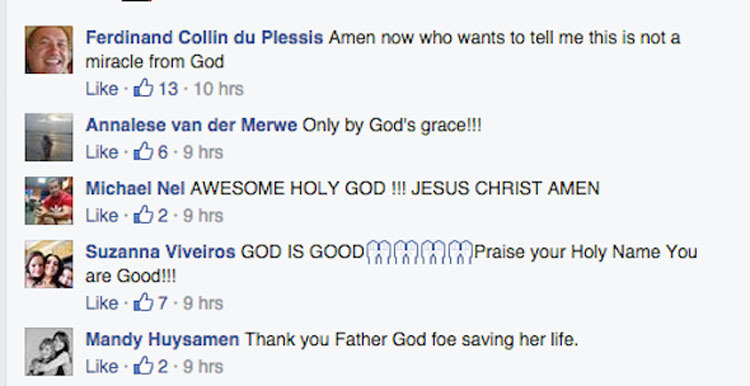
Task: Open Suzanna Viveiros name link
Action: 160,252
